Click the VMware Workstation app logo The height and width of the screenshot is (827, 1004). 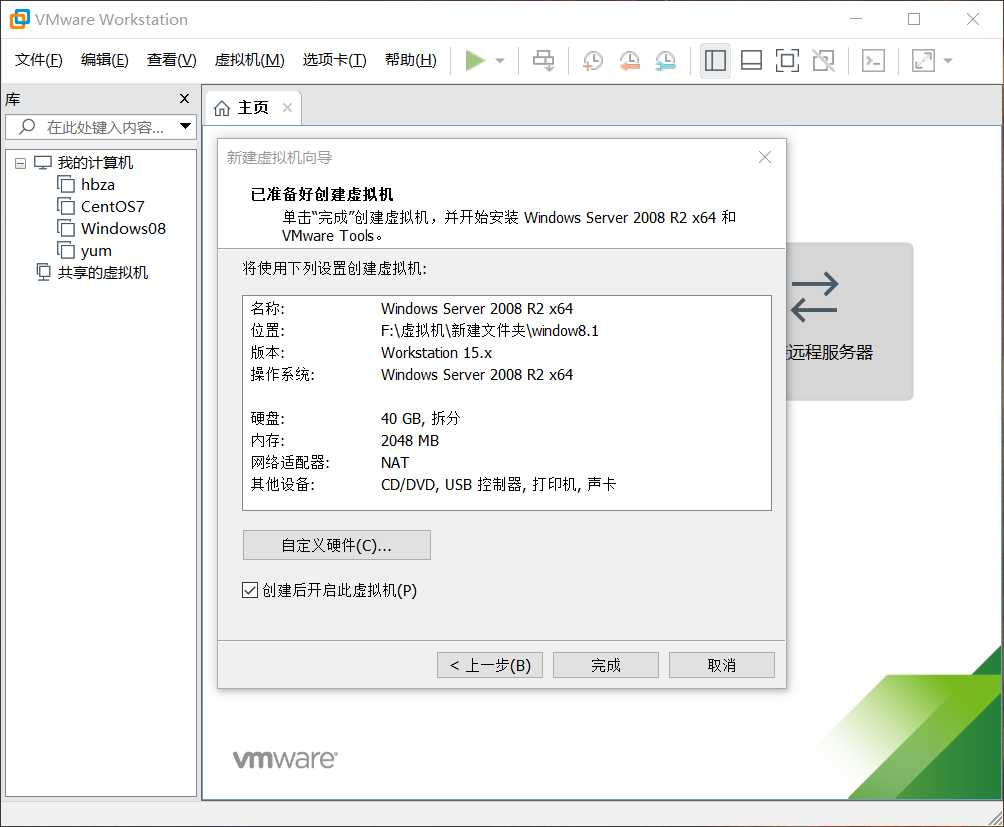(x=19, y=19)
